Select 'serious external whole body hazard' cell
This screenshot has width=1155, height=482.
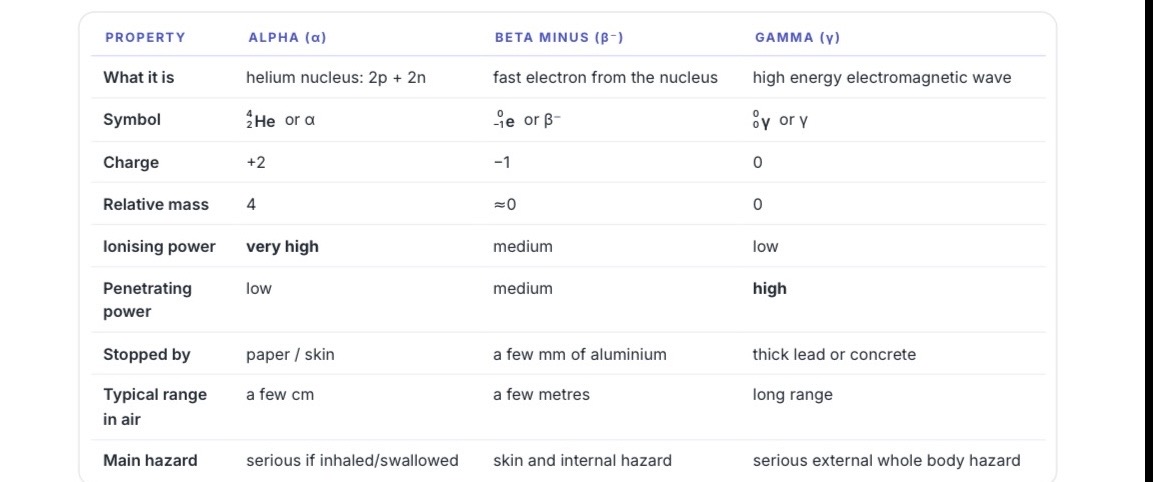click(x=887, y=461)
